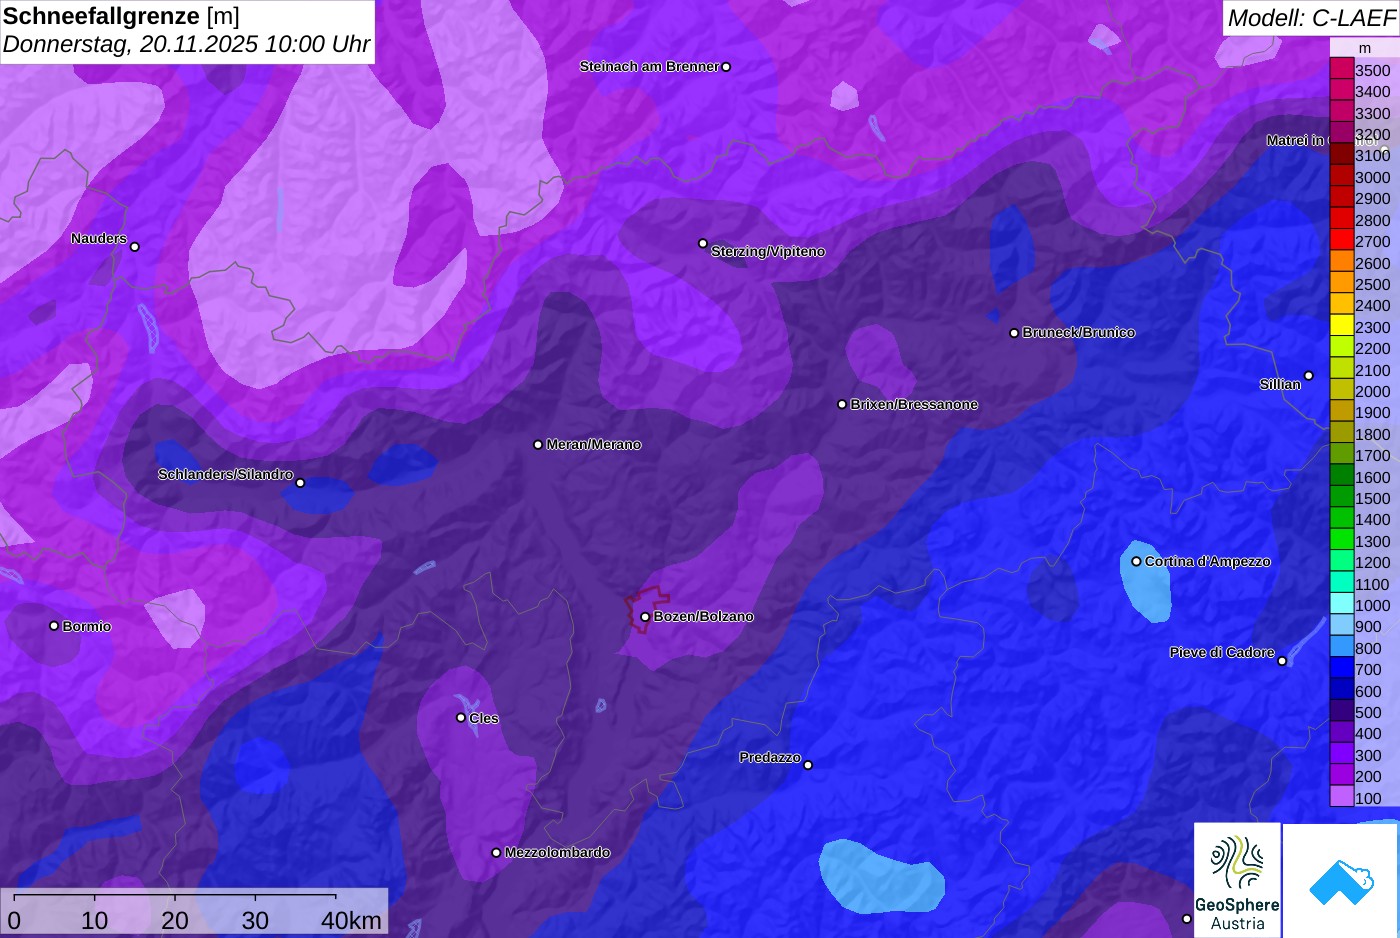Click the Pieve di Cadore label
The height and width of the screenshot is (938, 1400).
pyautogui.click(x=1222, y=652)
